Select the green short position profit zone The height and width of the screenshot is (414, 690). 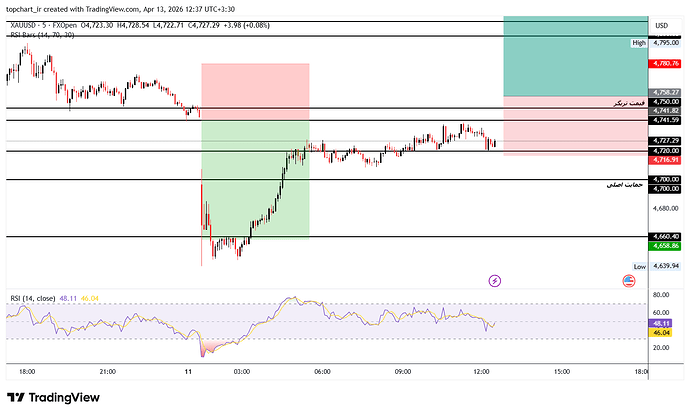pos(255,180)
